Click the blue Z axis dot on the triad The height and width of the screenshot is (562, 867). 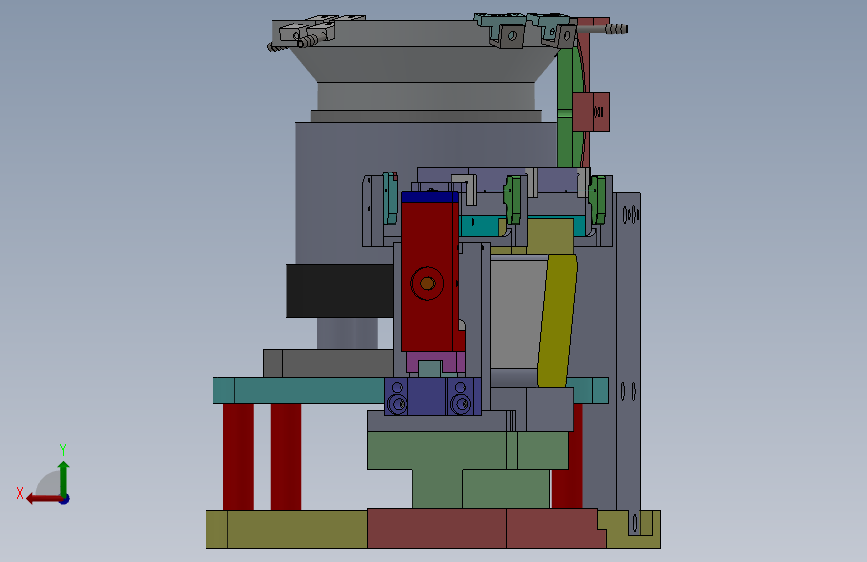(x=65, y=499)
